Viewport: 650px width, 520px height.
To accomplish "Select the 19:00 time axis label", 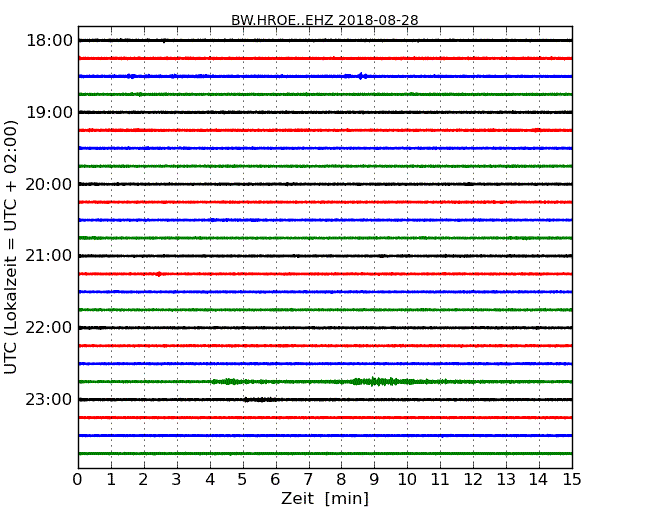I will tap(49, 112).
